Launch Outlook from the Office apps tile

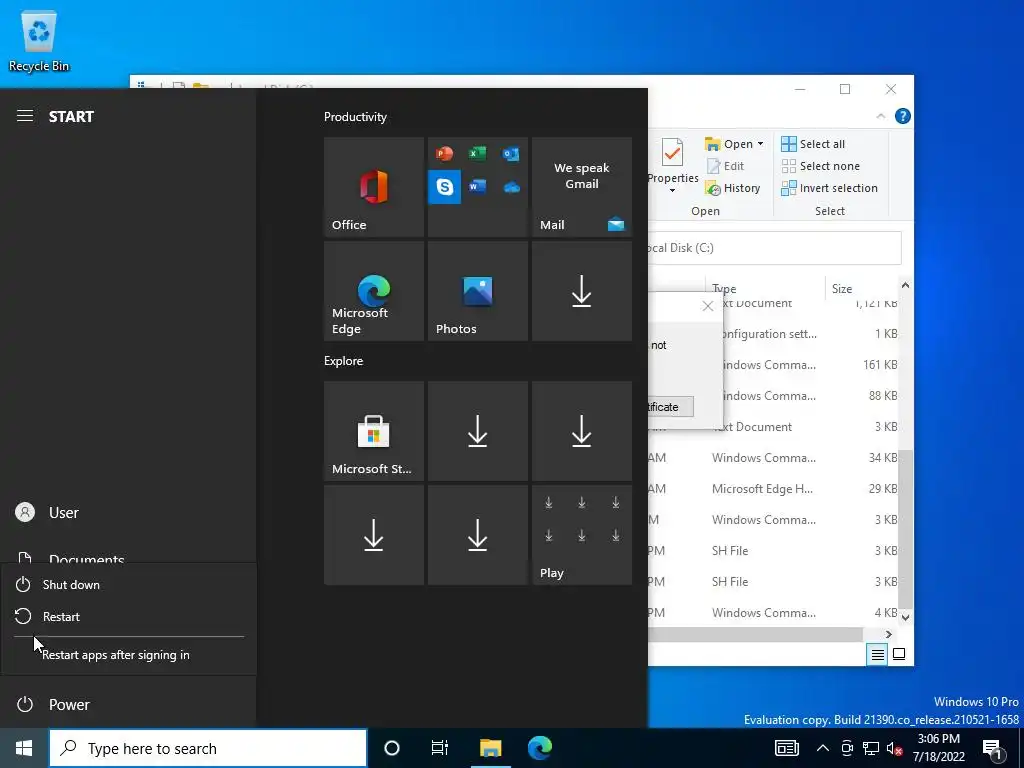click(511, 153)
